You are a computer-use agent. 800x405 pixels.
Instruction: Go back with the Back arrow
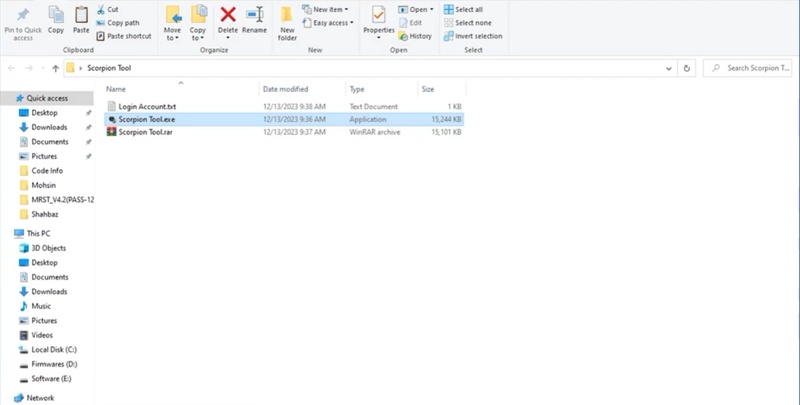12,68
